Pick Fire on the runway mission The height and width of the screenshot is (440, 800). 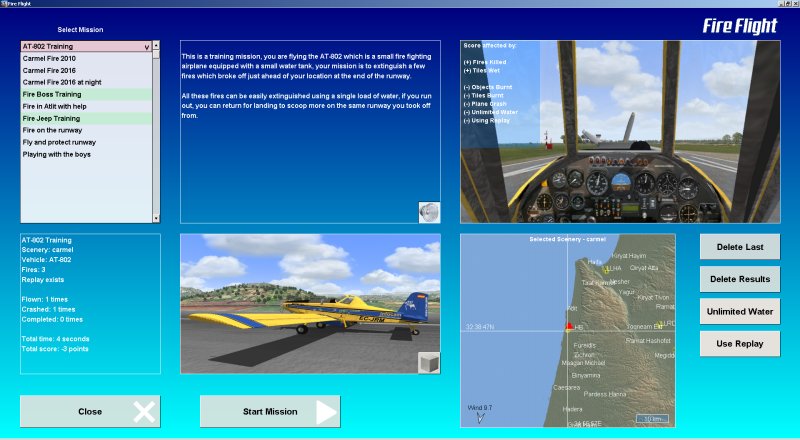click(x=86, y=130)
